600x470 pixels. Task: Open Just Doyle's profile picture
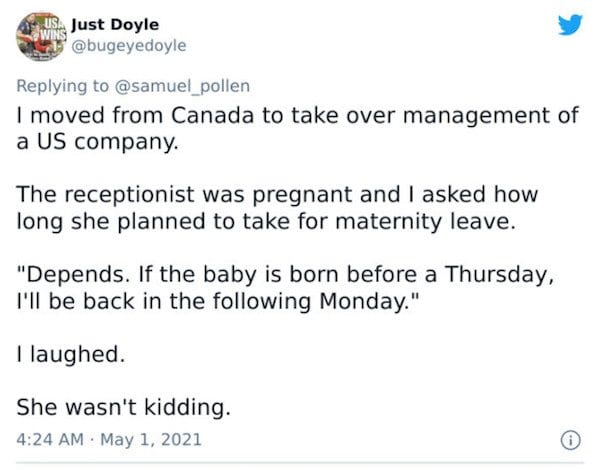pos(41,36)
